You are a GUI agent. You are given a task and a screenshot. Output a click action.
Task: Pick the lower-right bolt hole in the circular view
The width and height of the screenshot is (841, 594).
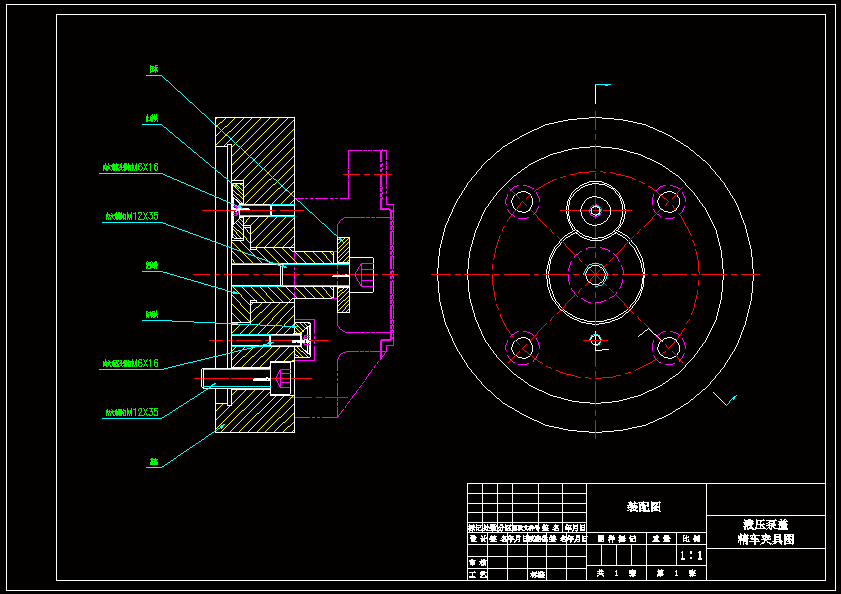pos(669,348)
